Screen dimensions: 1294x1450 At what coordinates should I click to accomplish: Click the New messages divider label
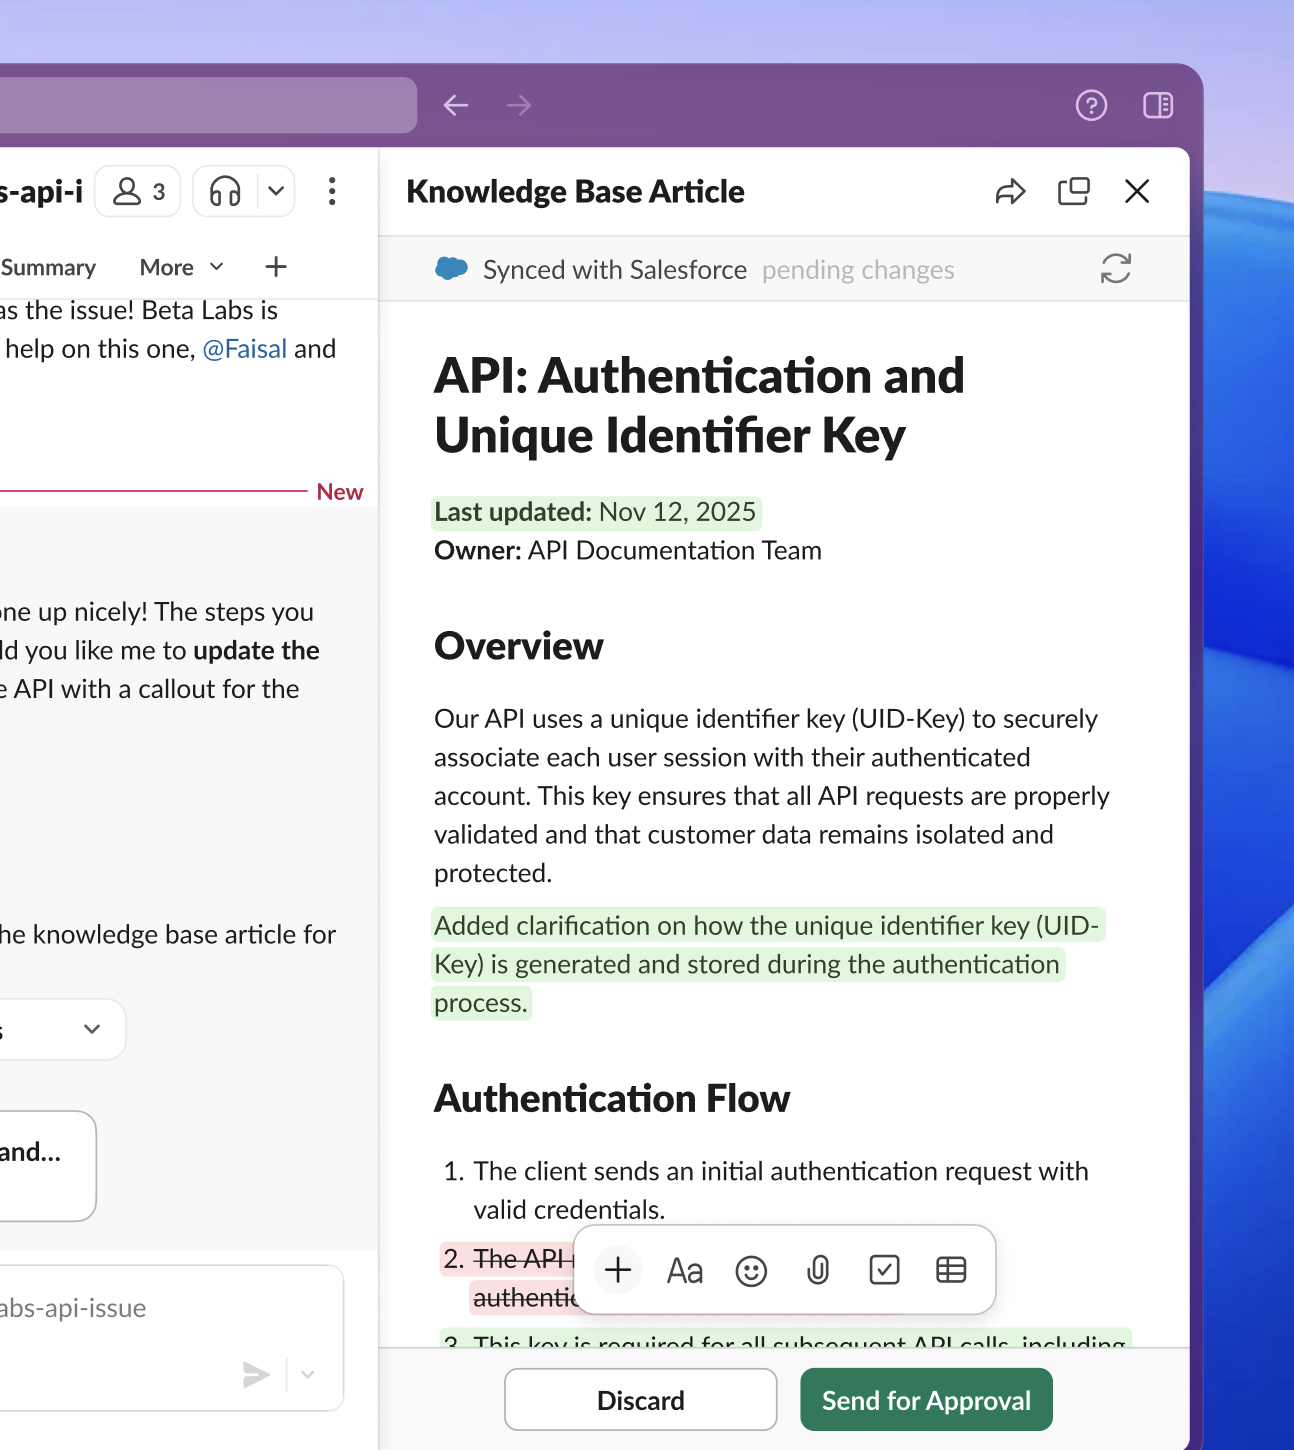pos(340,492)
